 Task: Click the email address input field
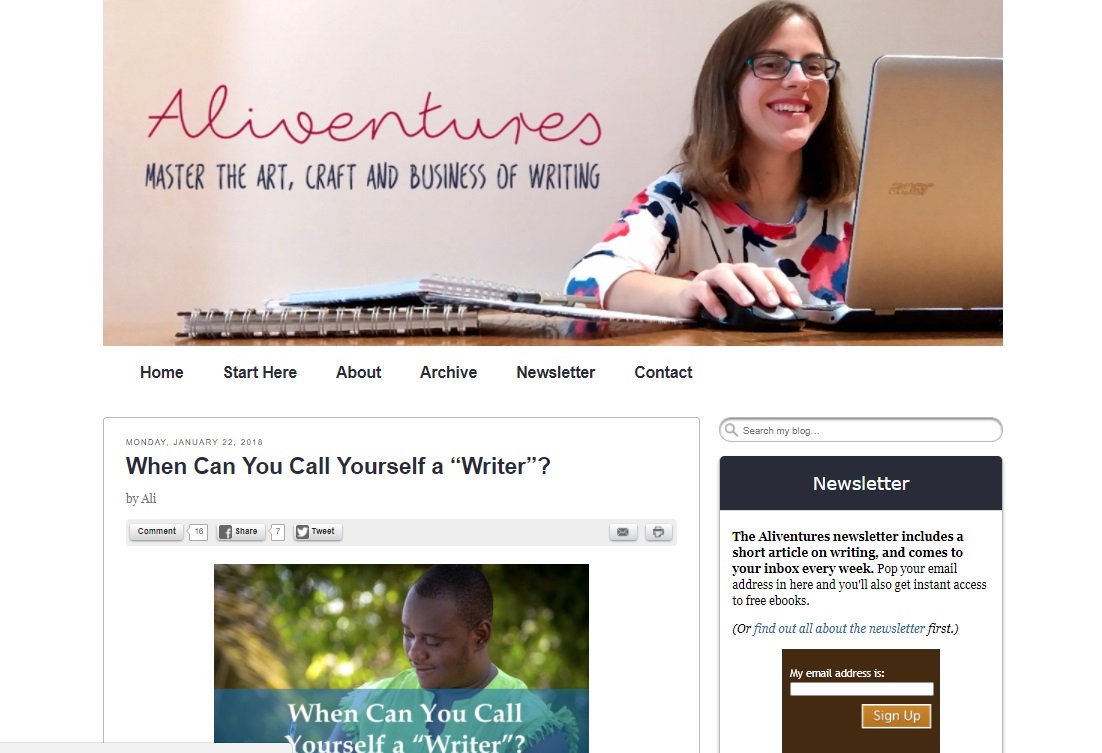point(862,689)
